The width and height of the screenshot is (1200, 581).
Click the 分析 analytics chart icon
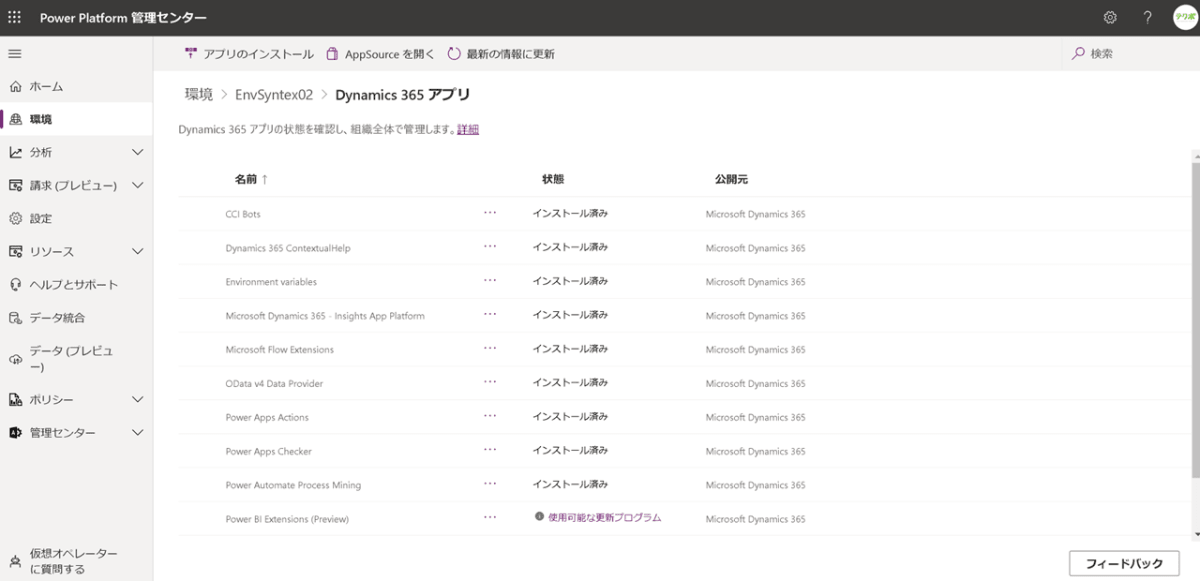[x=15, y=152]
